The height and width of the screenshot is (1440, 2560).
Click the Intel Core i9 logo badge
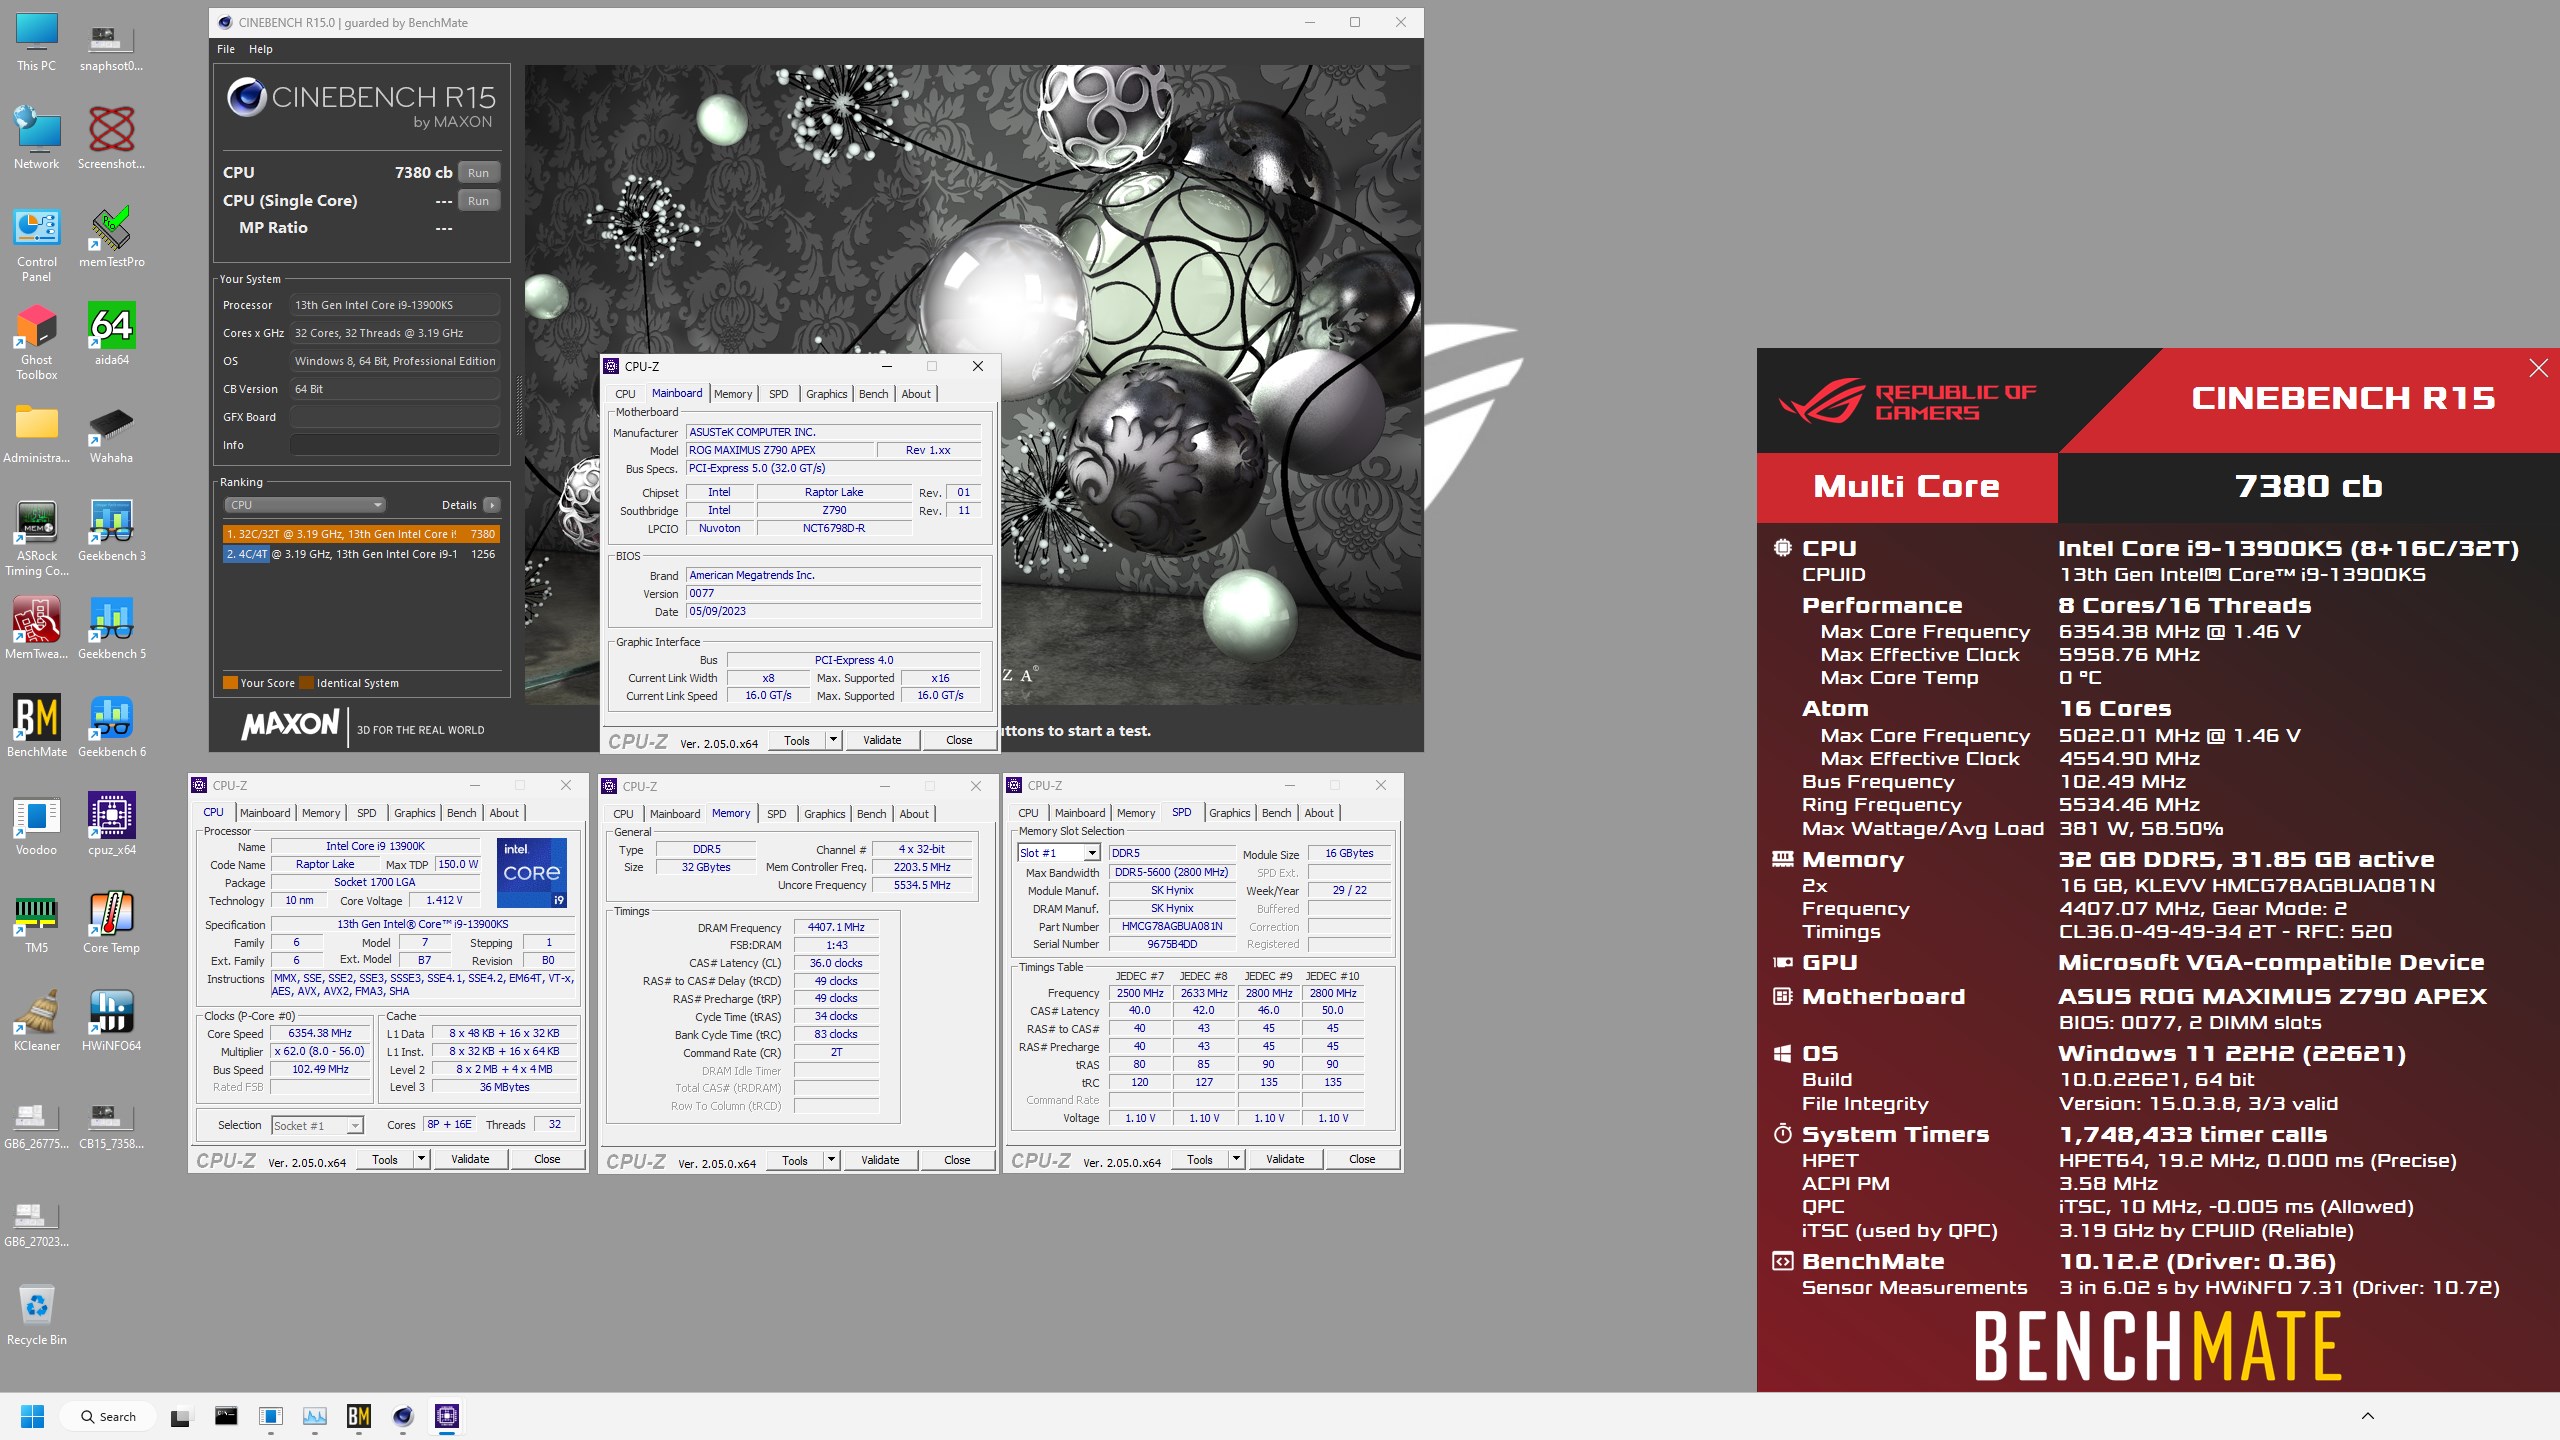[x=532, y=872]
